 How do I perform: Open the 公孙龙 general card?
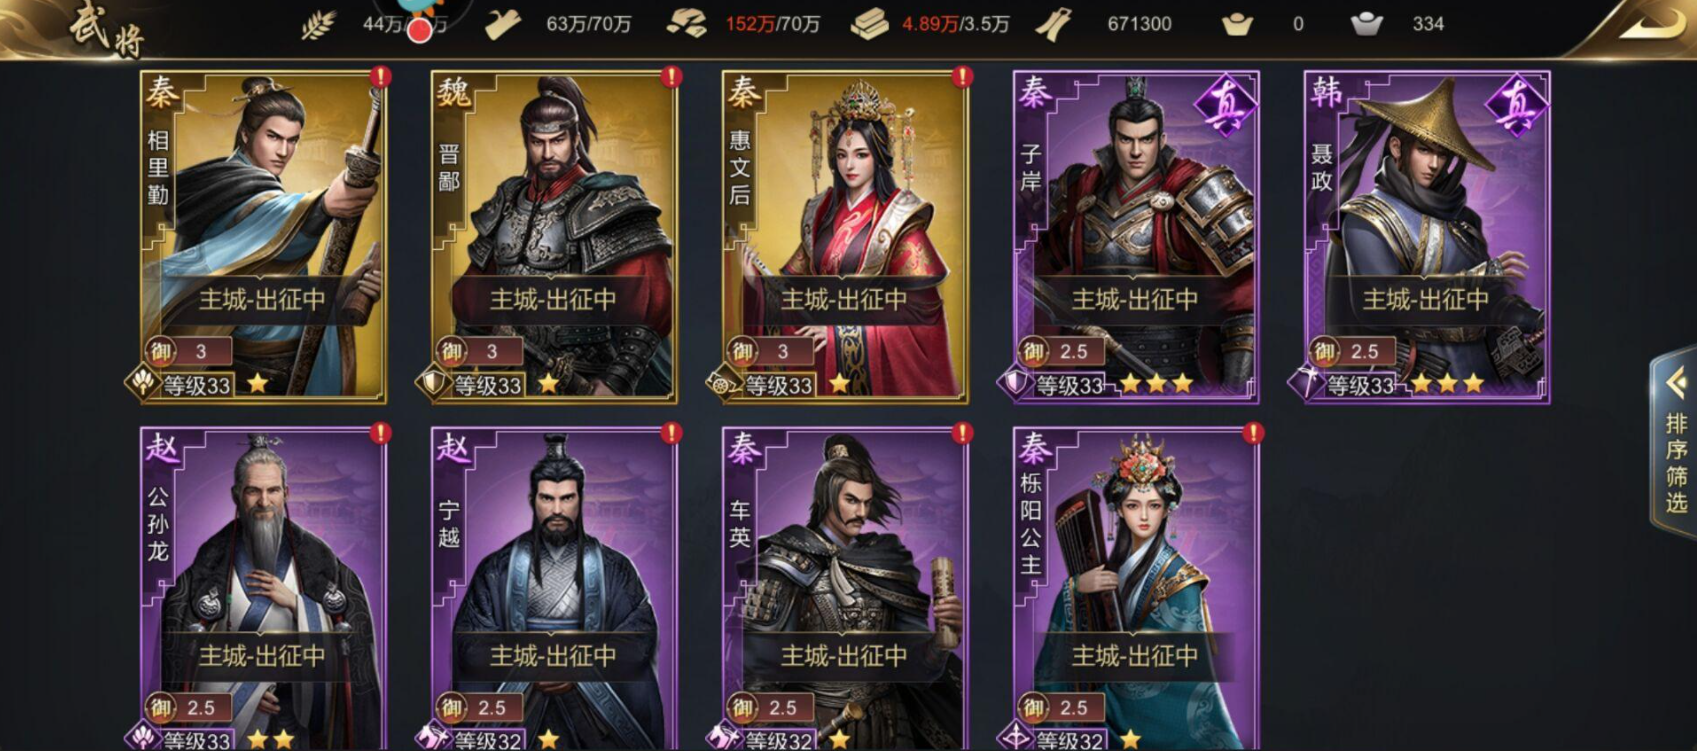[263, 590]
